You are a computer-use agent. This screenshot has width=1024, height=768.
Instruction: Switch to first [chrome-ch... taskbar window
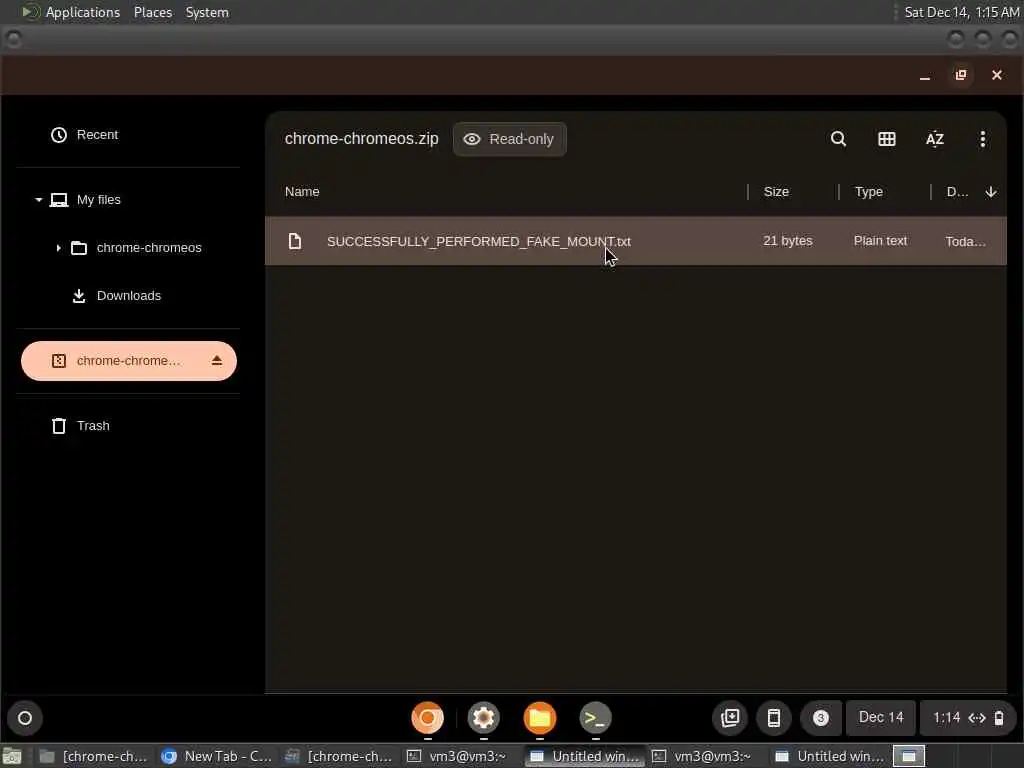93,756
